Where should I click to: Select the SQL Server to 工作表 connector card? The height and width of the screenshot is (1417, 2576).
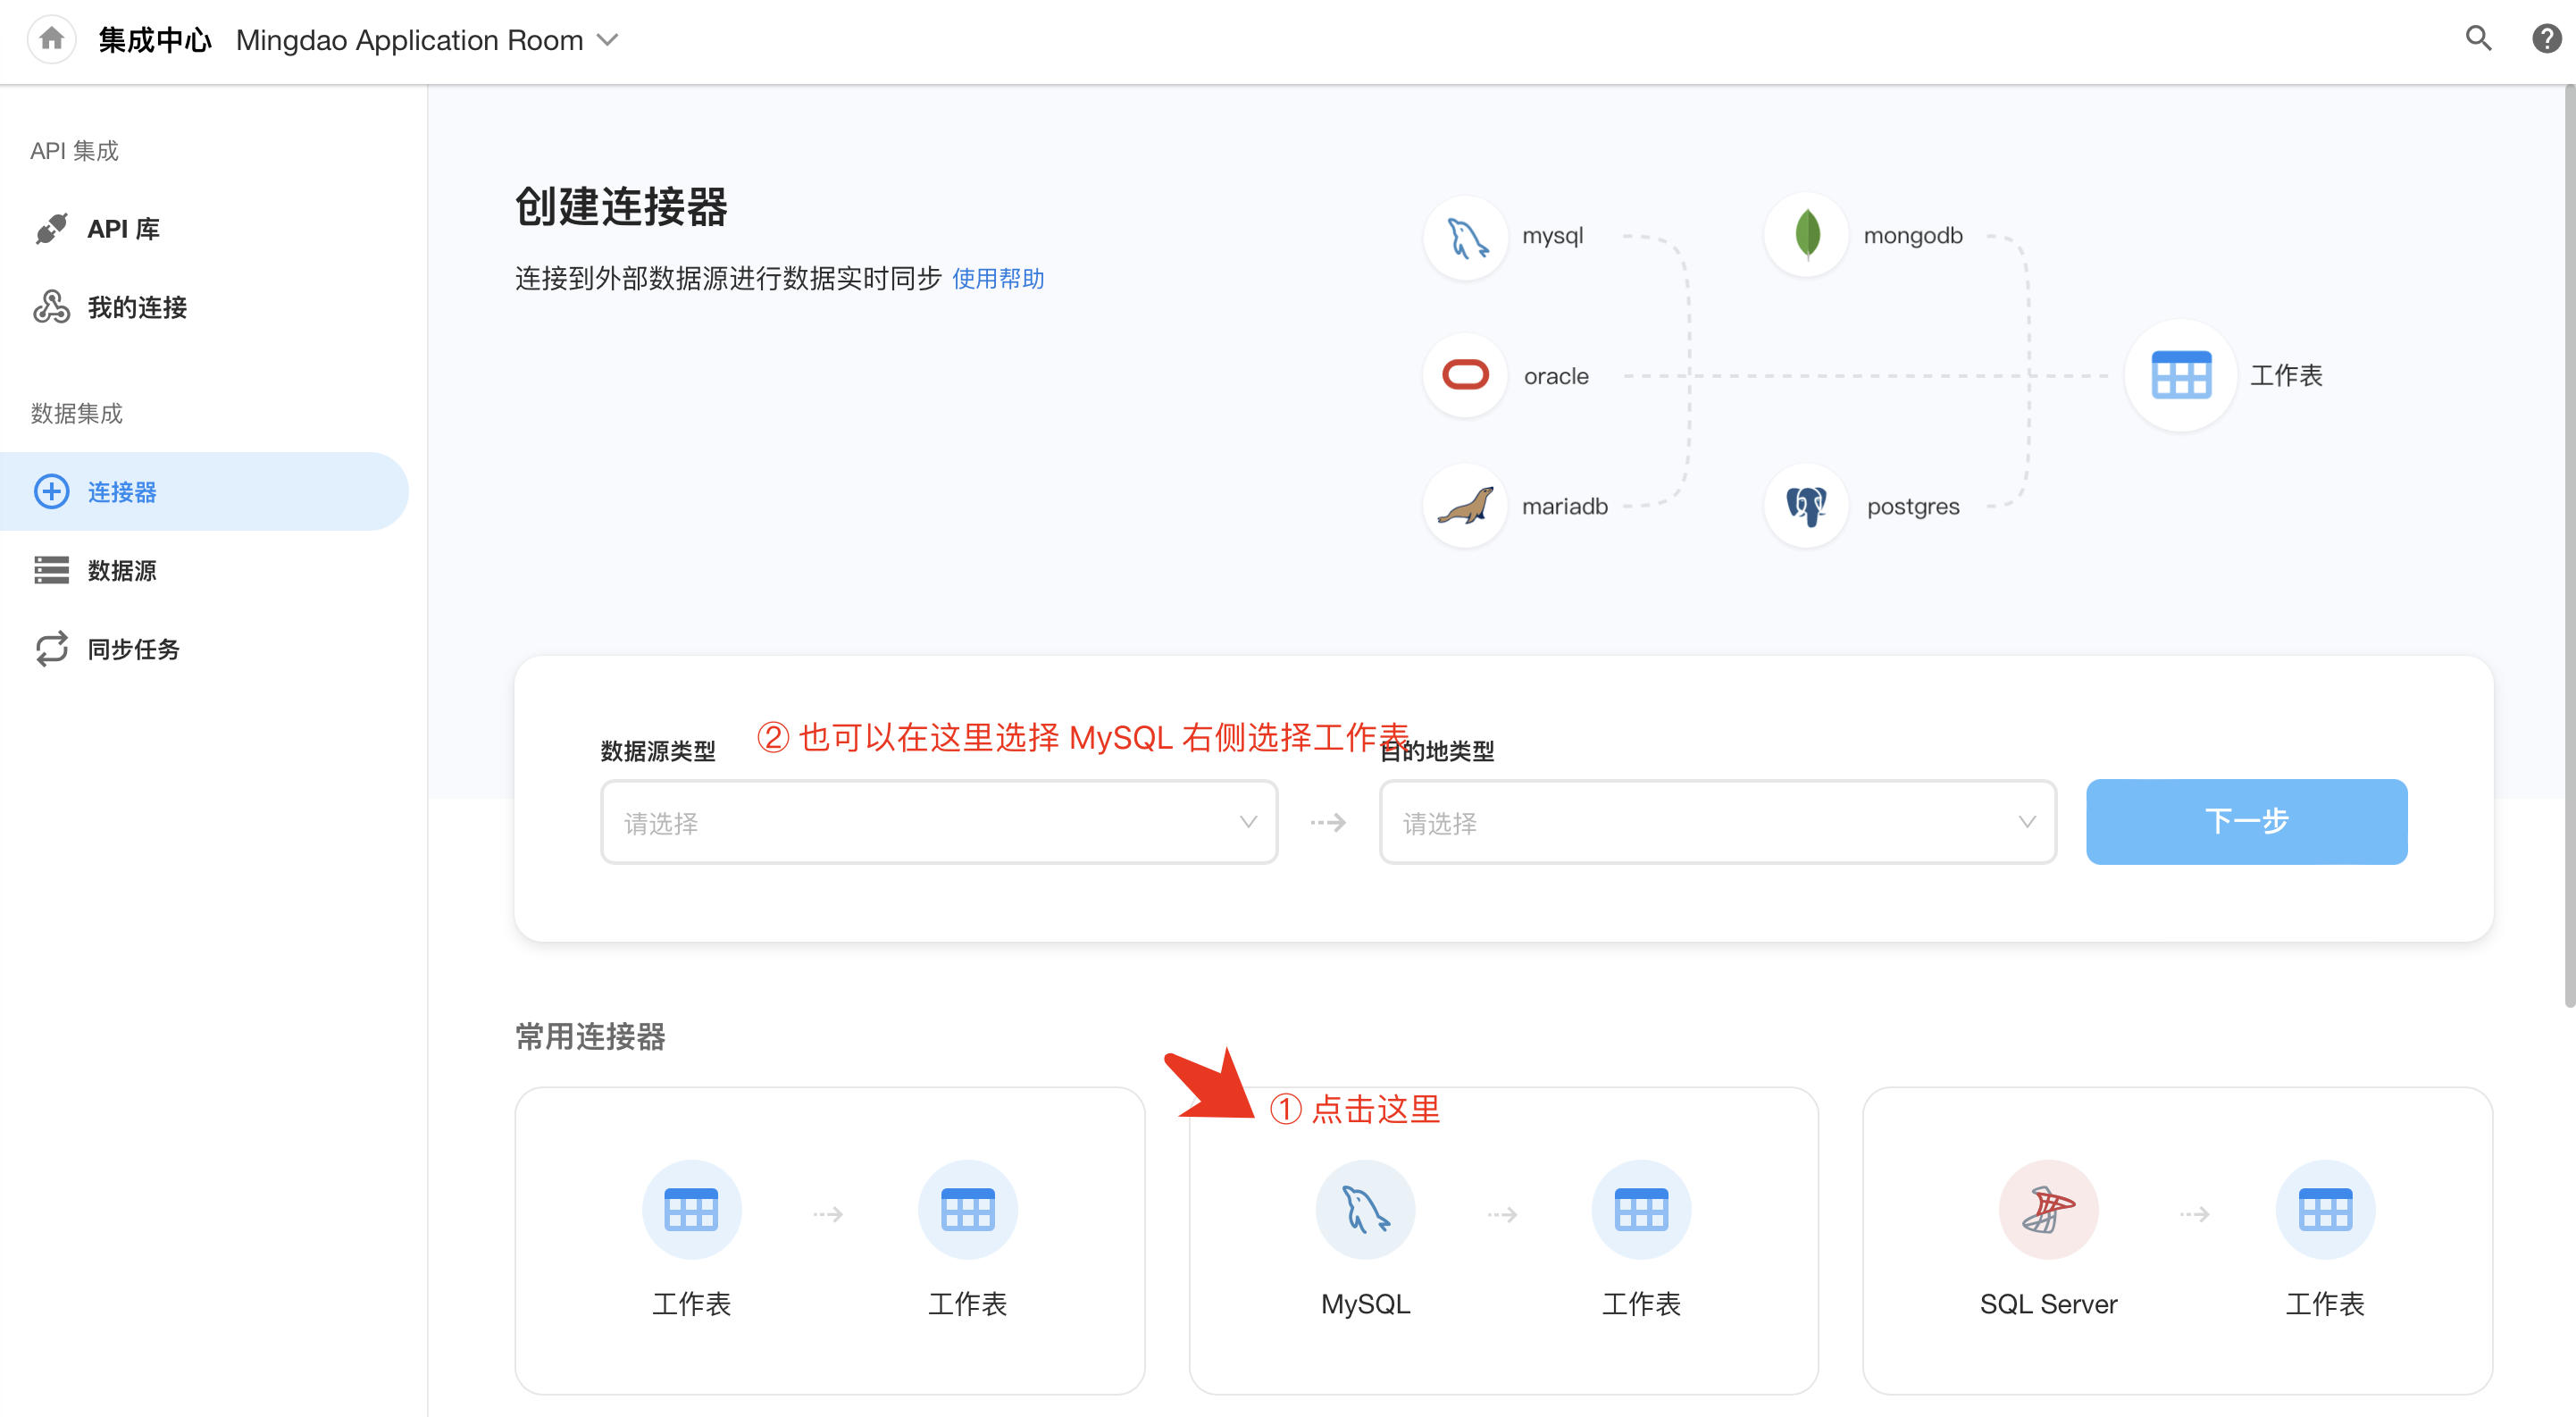click(2176, 1240)
